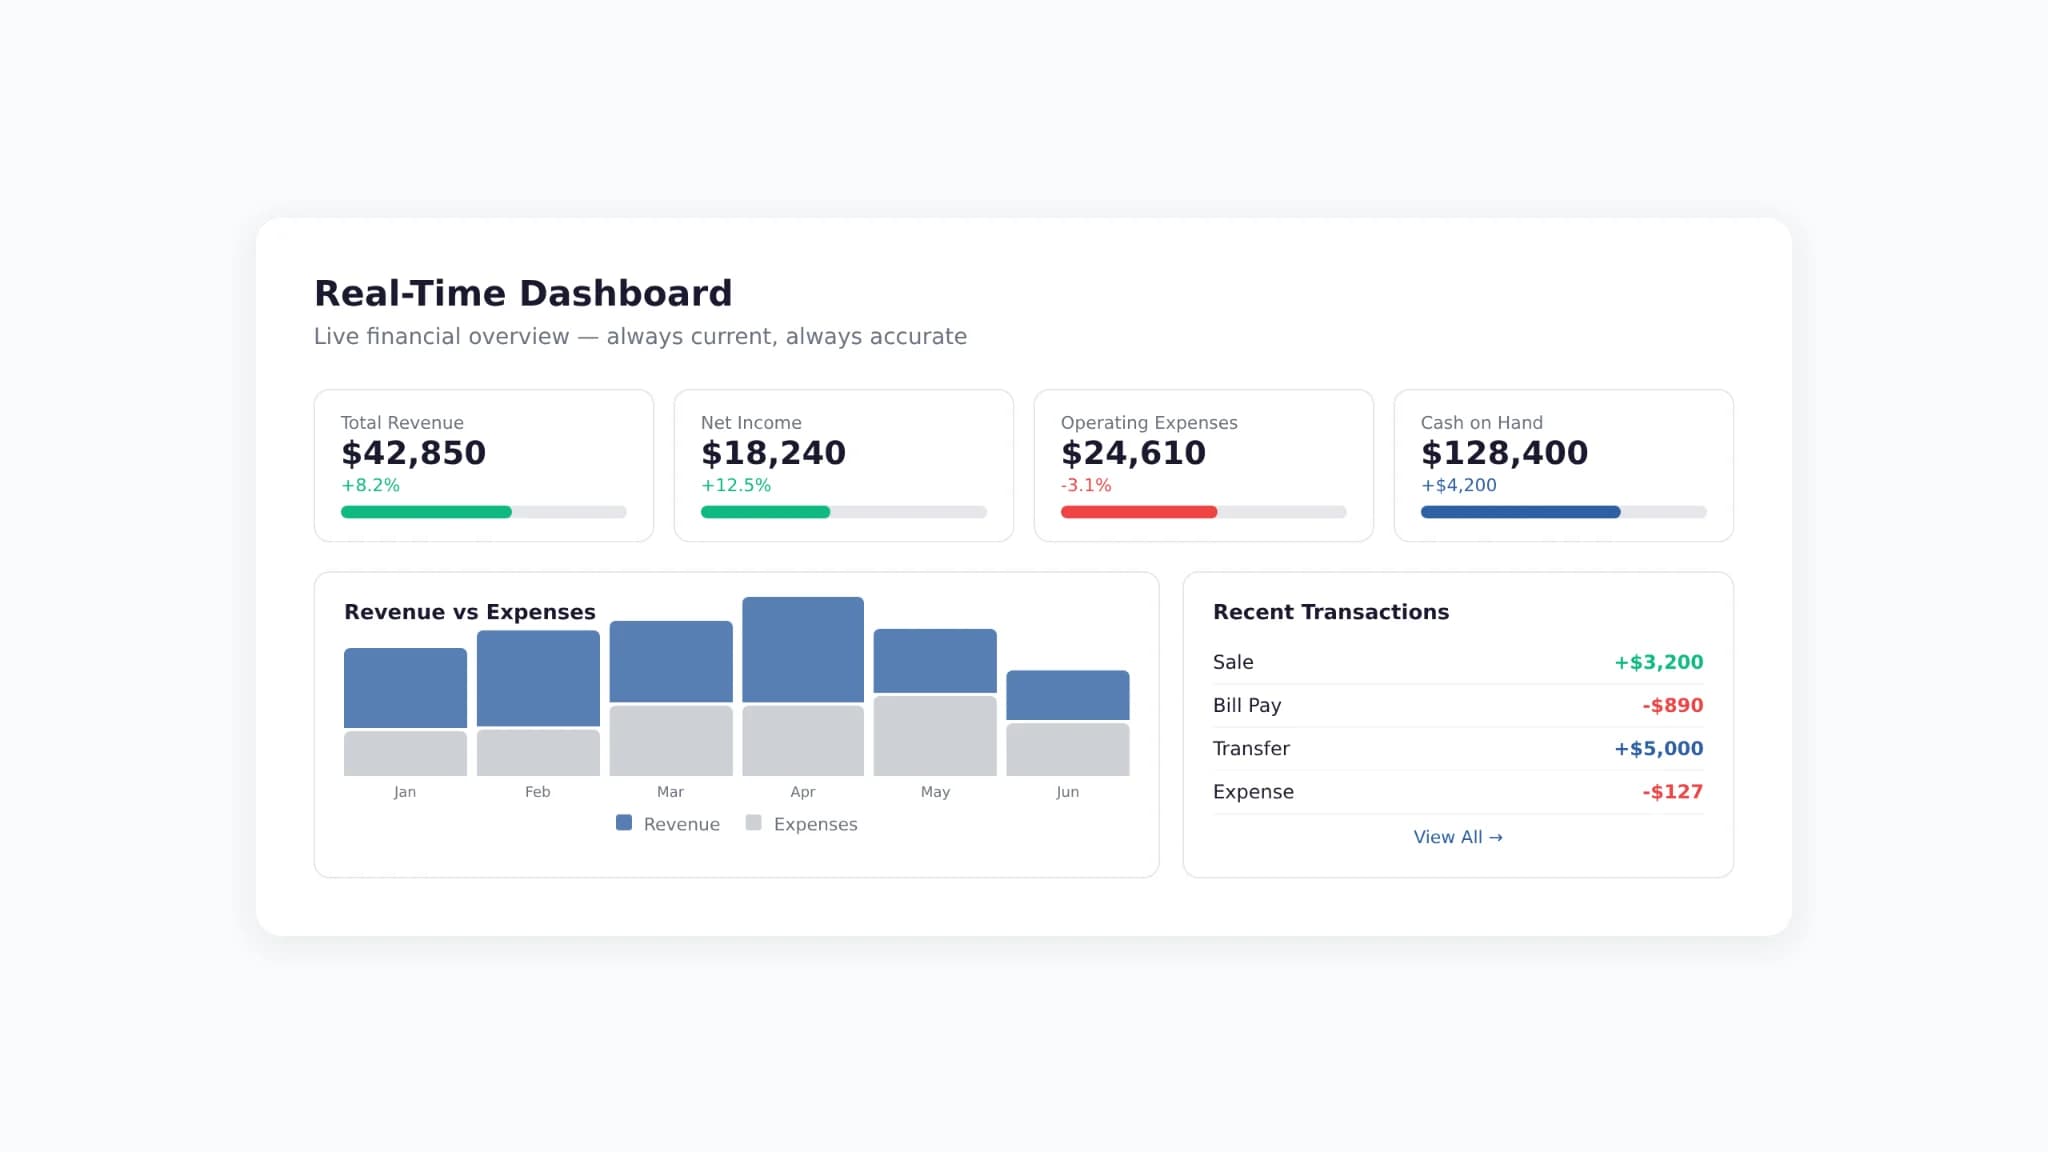Select the May revenue bar
The width and height of the screenshot is (2048, 1152).
(935, 661)
